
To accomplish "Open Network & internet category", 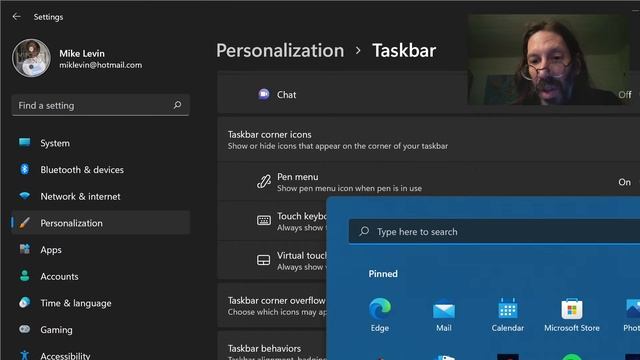I will [100, 196].
